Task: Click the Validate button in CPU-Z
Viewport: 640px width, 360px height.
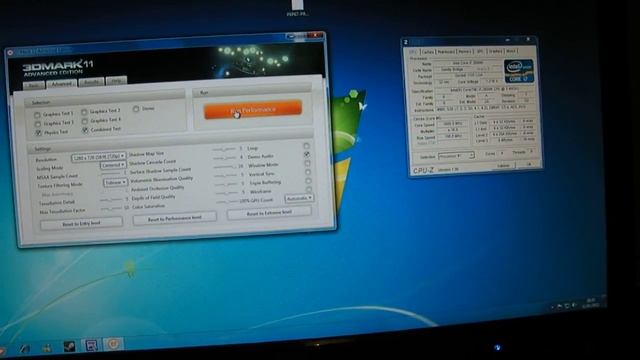Action: [x=503, y=166]
